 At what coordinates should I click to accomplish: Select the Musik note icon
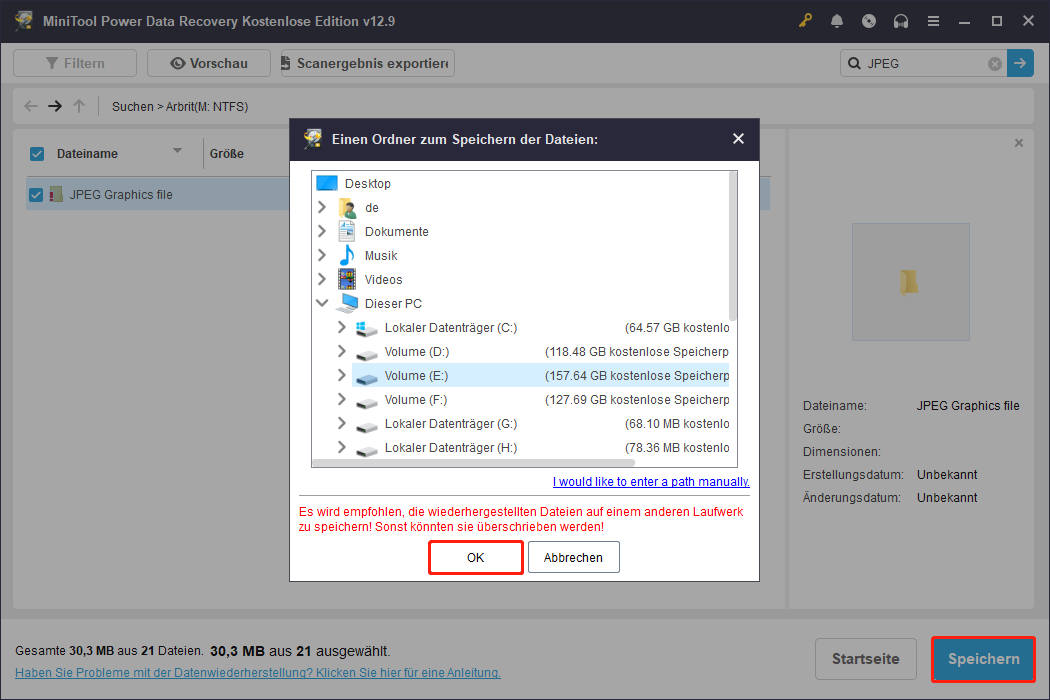coord(347,255)
